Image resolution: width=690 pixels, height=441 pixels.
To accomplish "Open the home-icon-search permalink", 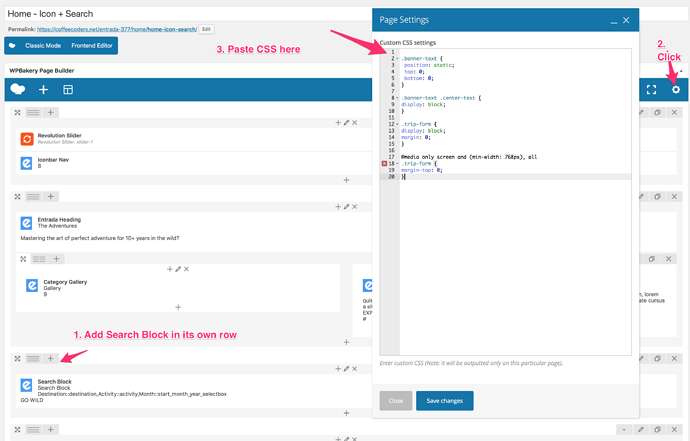I will (x=117, y=29).
